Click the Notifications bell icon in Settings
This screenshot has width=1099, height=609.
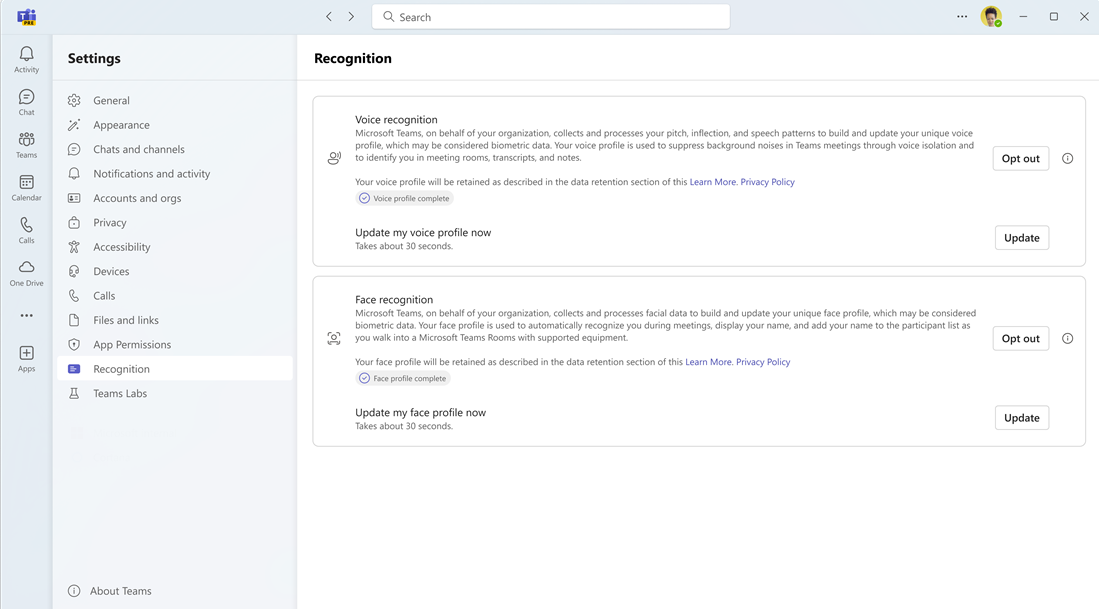pyautogui.click(x=74, y=174)
